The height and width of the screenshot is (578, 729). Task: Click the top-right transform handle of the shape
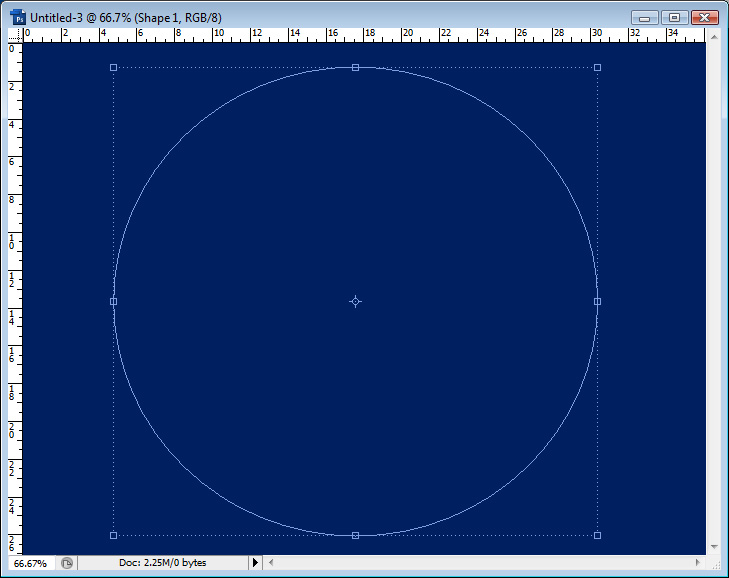point(597,67)
